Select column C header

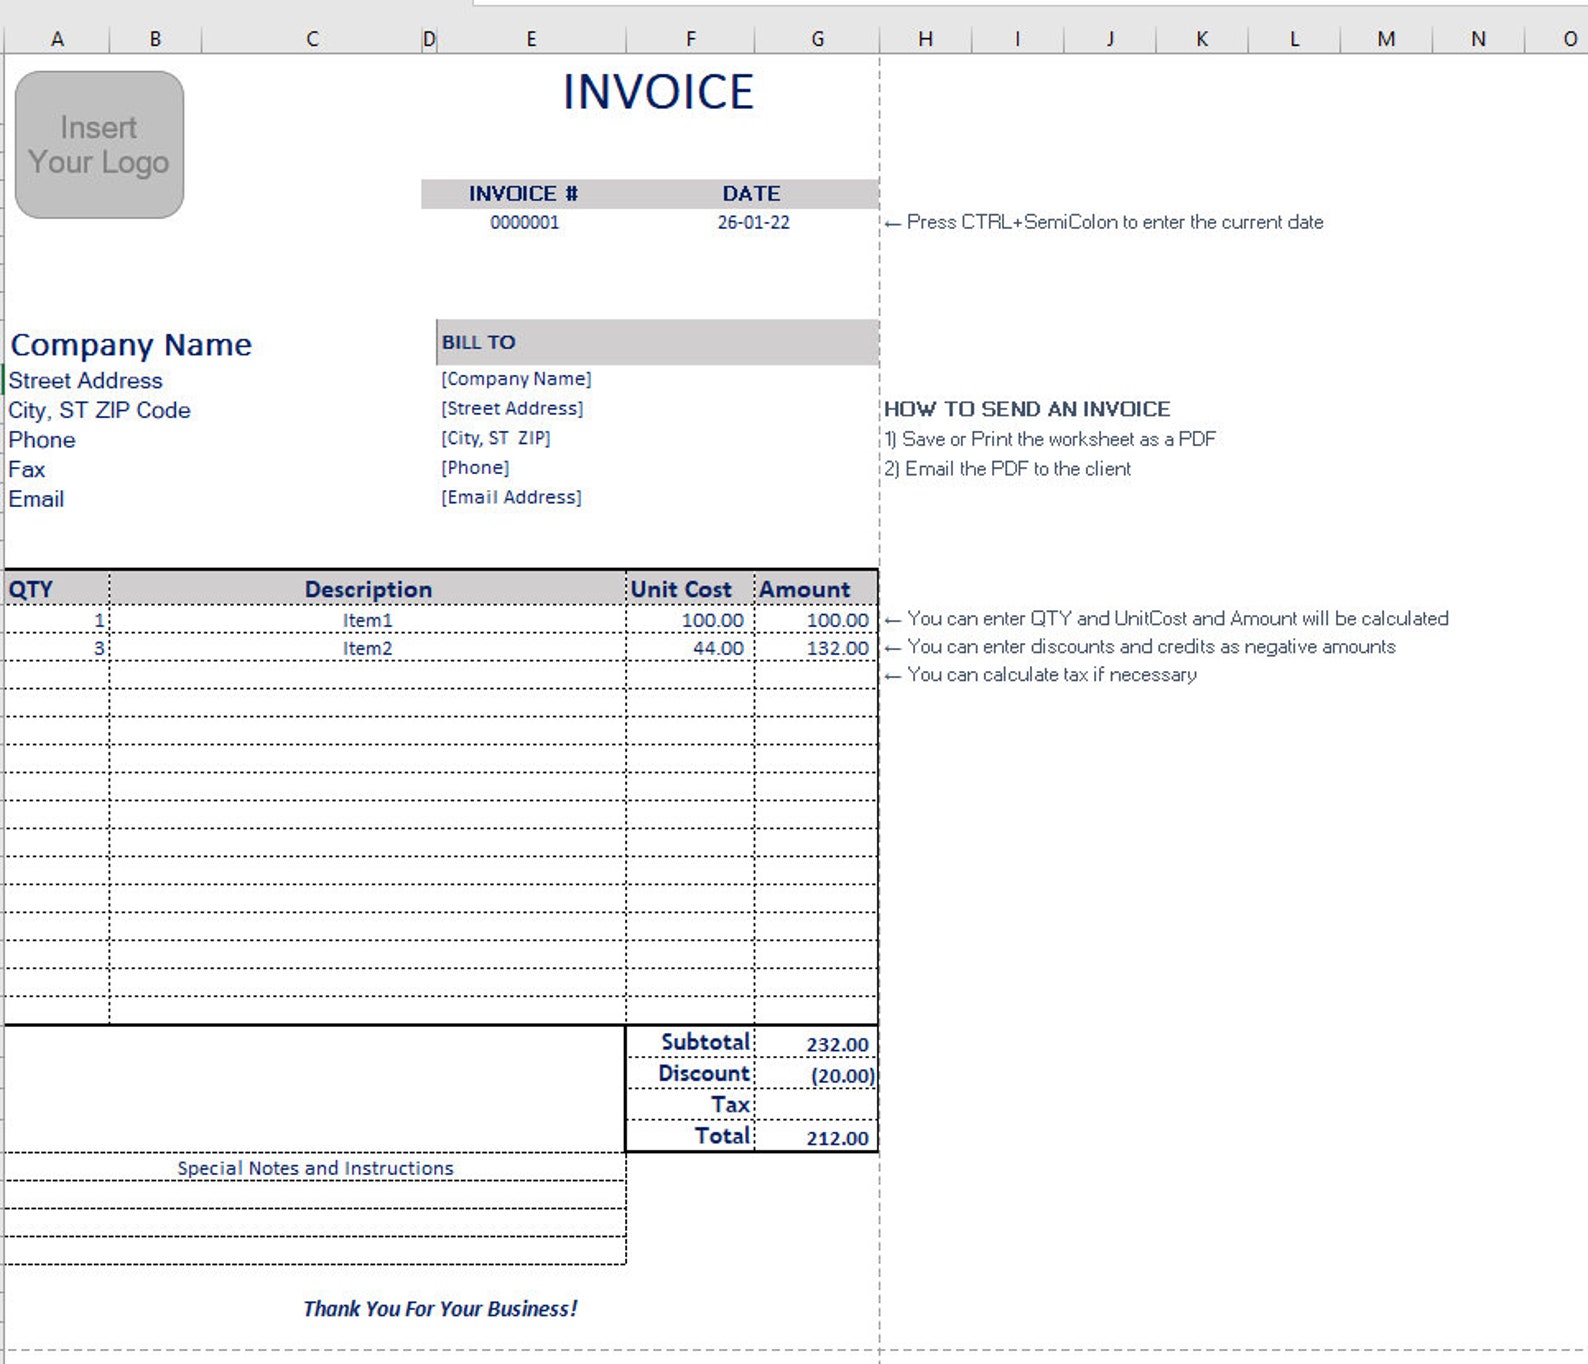pos(312,39)
